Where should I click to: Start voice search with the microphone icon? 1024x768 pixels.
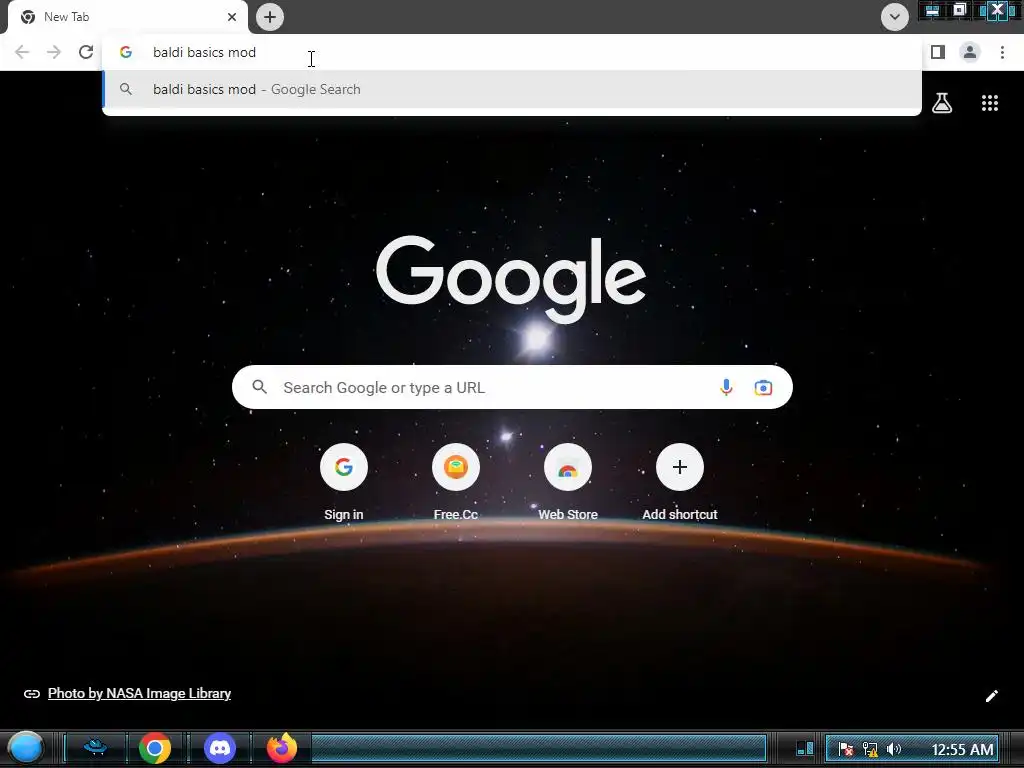tap(726, 387)
